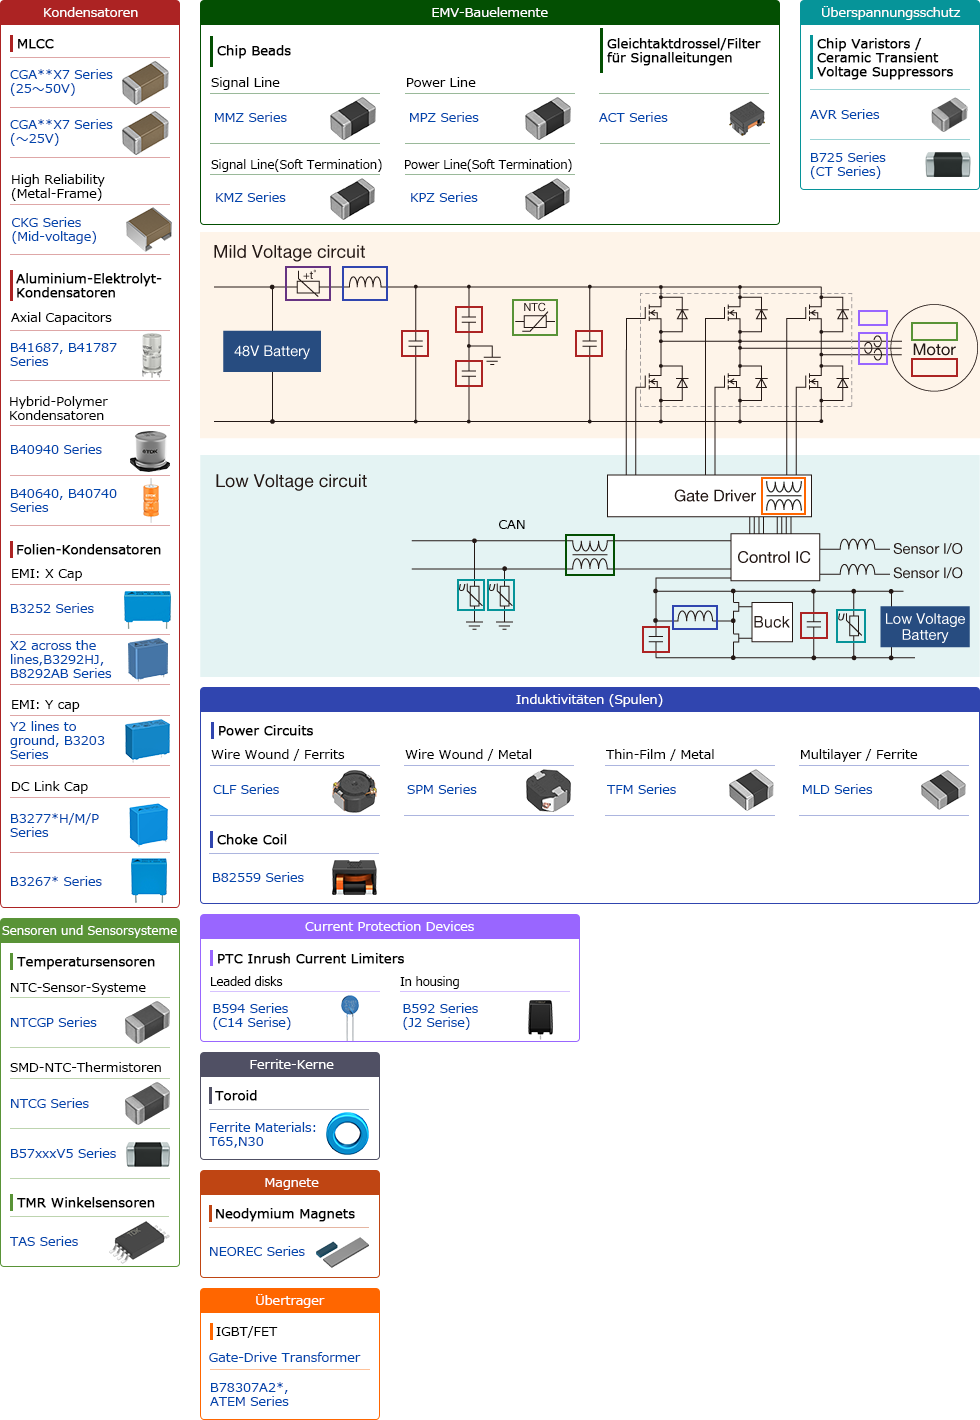Open the Gate-Drive Transformer link

284,1357
